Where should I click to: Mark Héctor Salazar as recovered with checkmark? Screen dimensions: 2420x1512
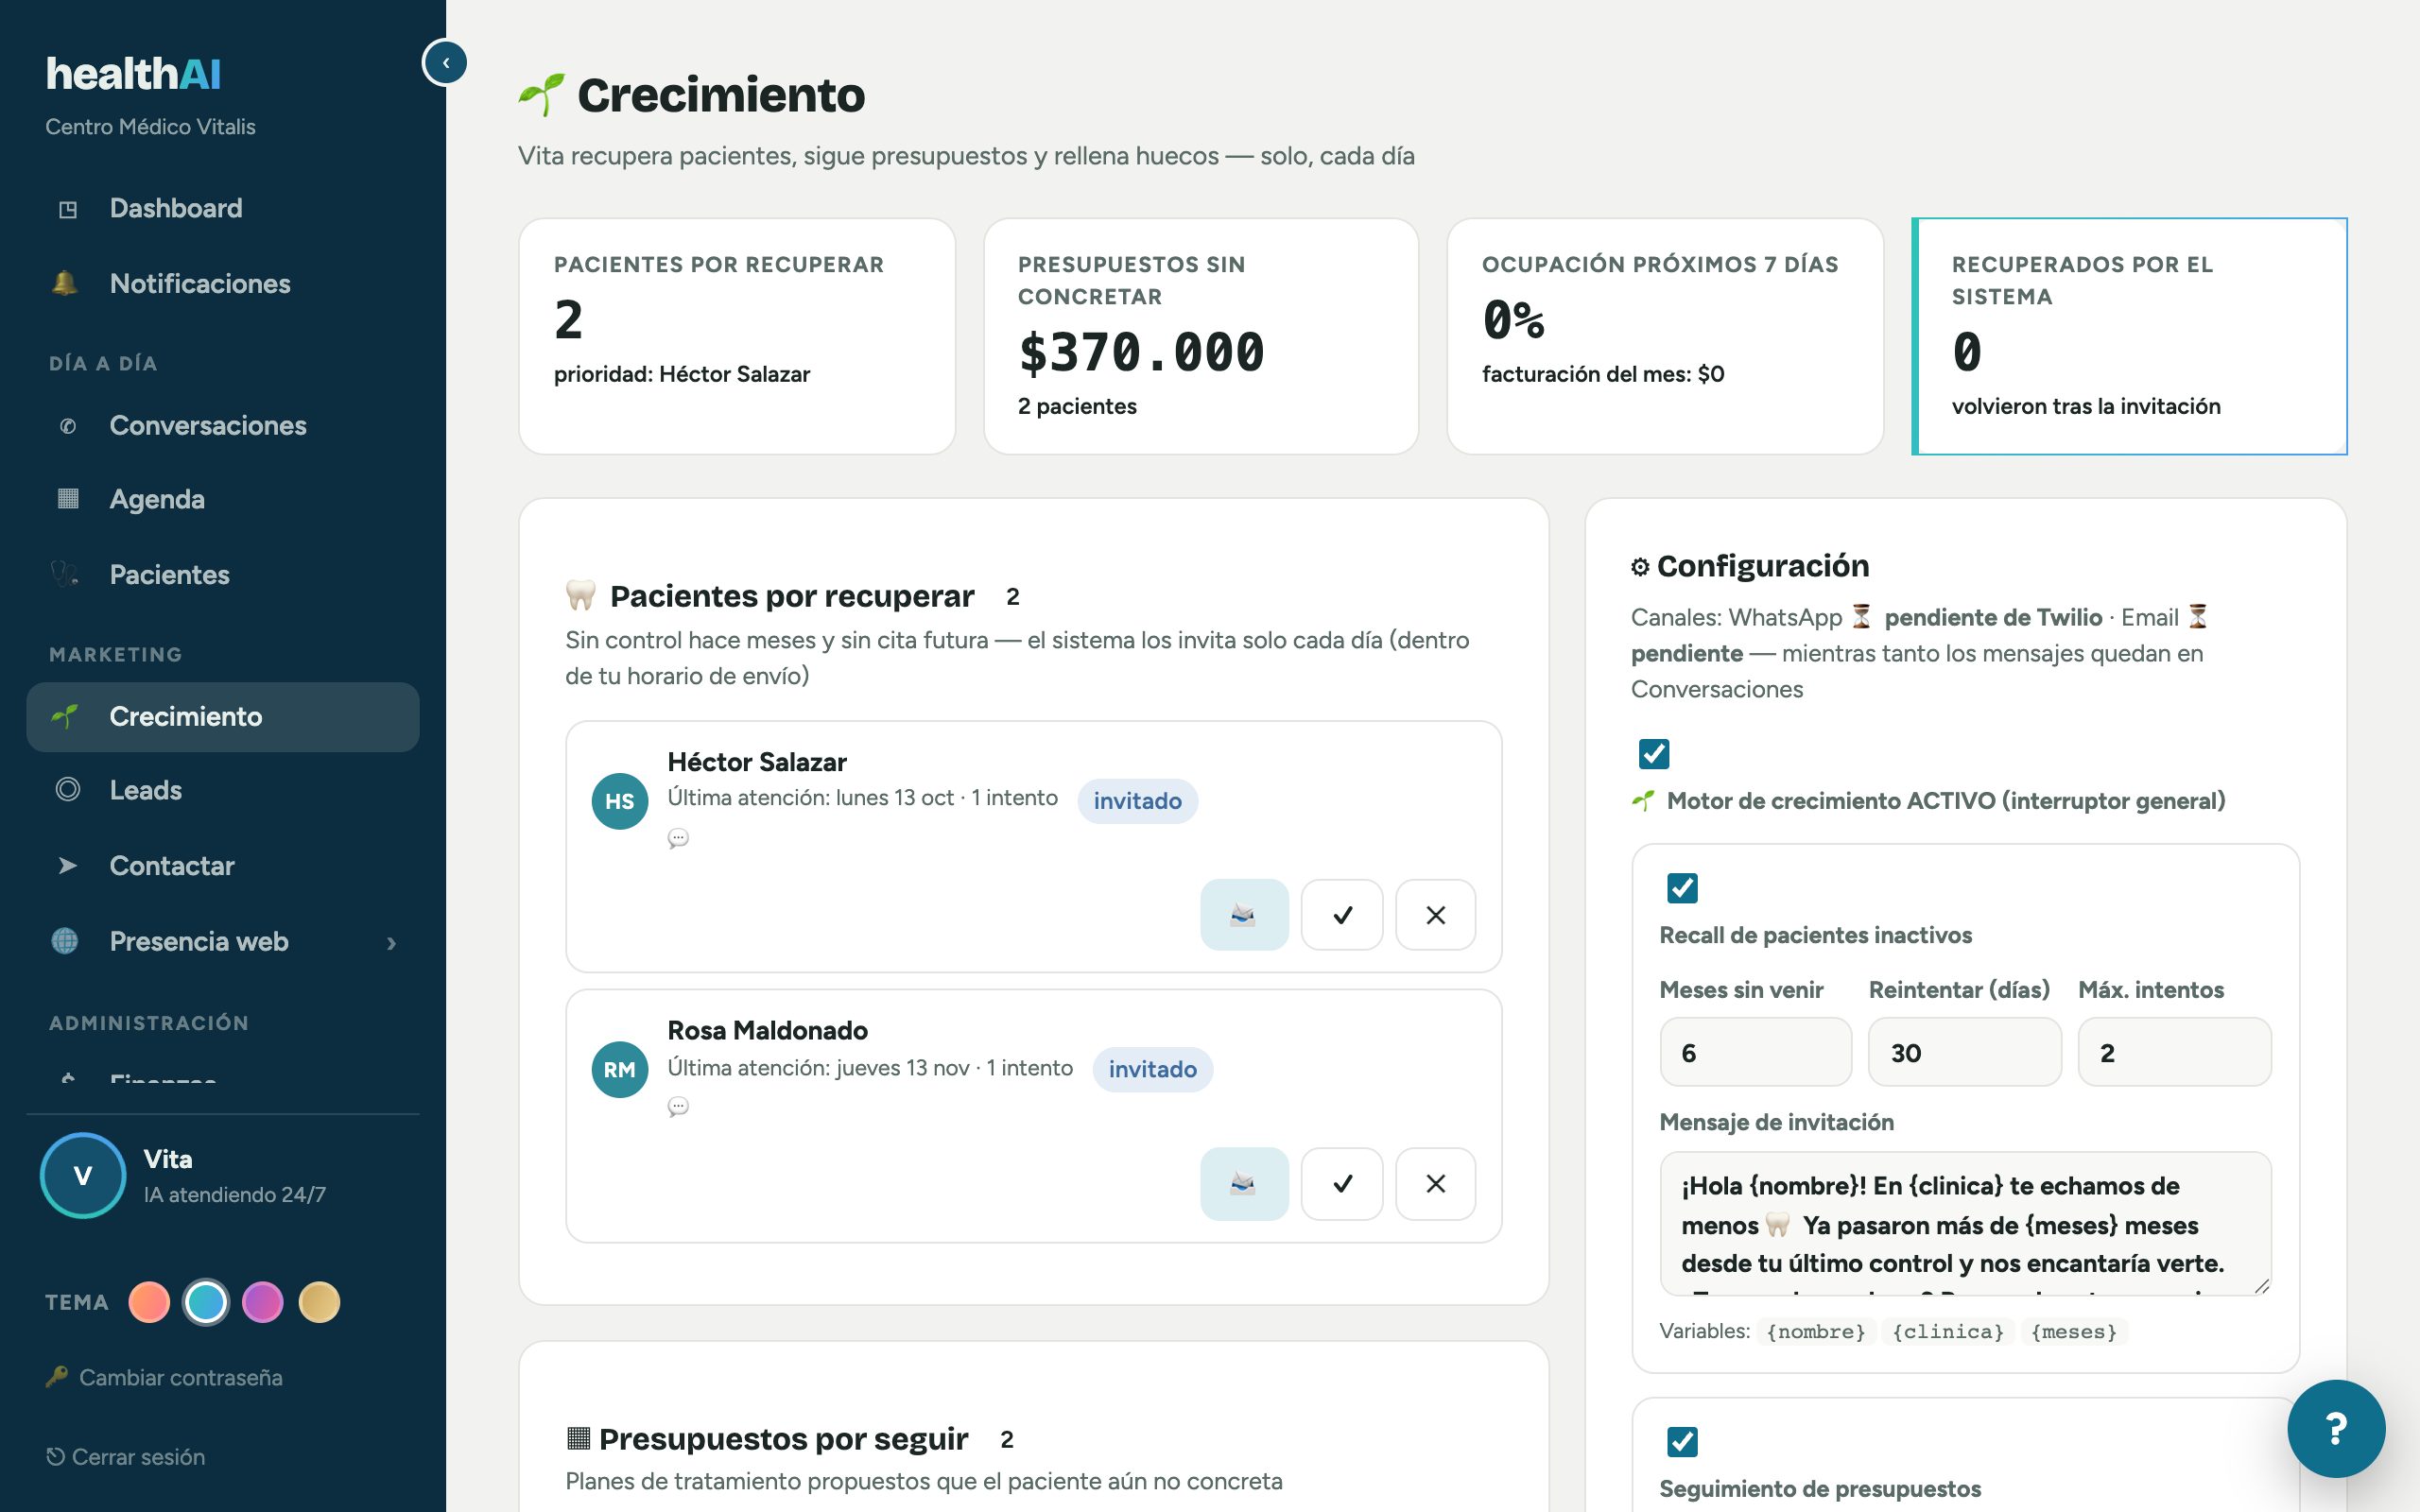click(x=1342, y=915)
